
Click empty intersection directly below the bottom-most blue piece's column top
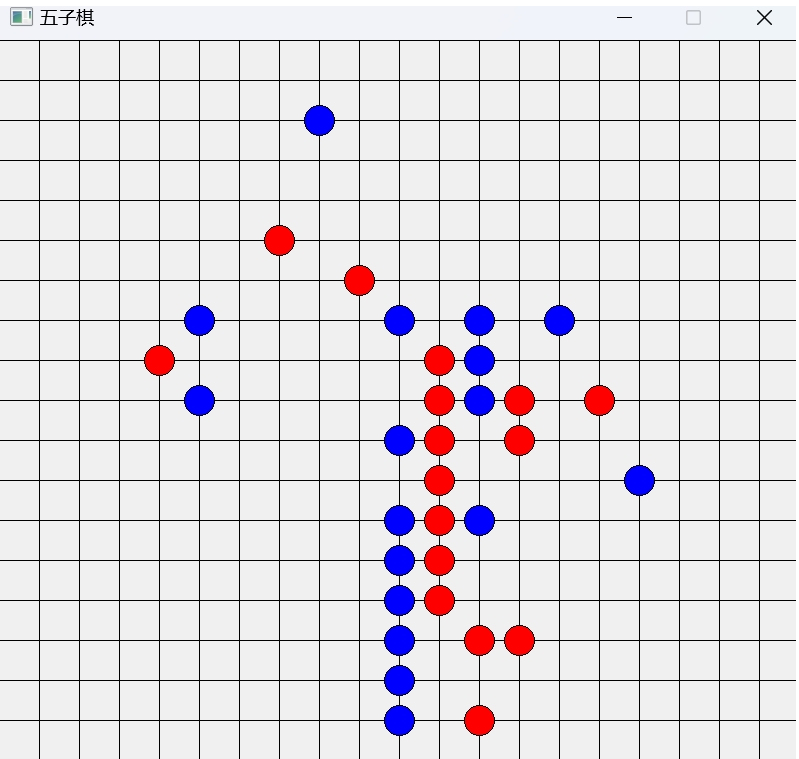pos(399,480)
